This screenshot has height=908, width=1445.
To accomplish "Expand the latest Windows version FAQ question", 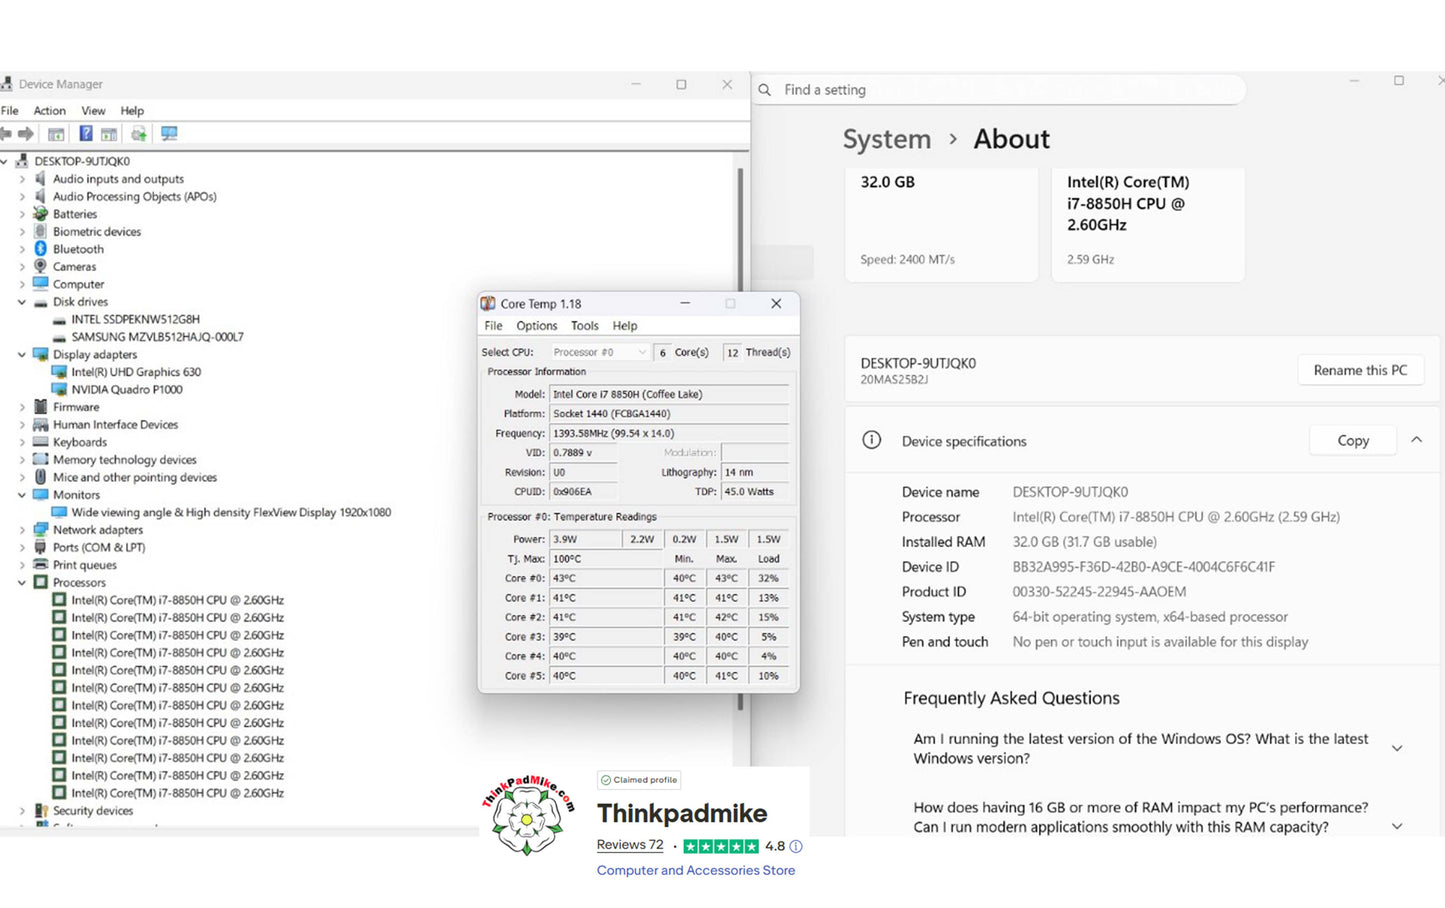I will click(1397, 748).
